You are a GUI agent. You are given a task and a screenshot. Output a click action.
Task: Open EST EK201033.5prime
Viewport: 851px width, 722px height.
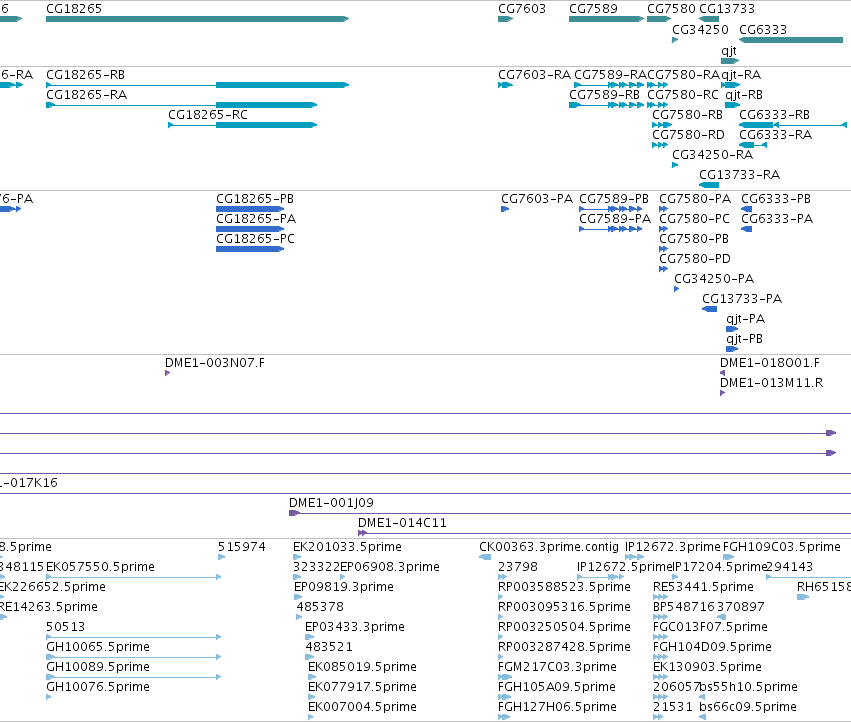point(347,547)
